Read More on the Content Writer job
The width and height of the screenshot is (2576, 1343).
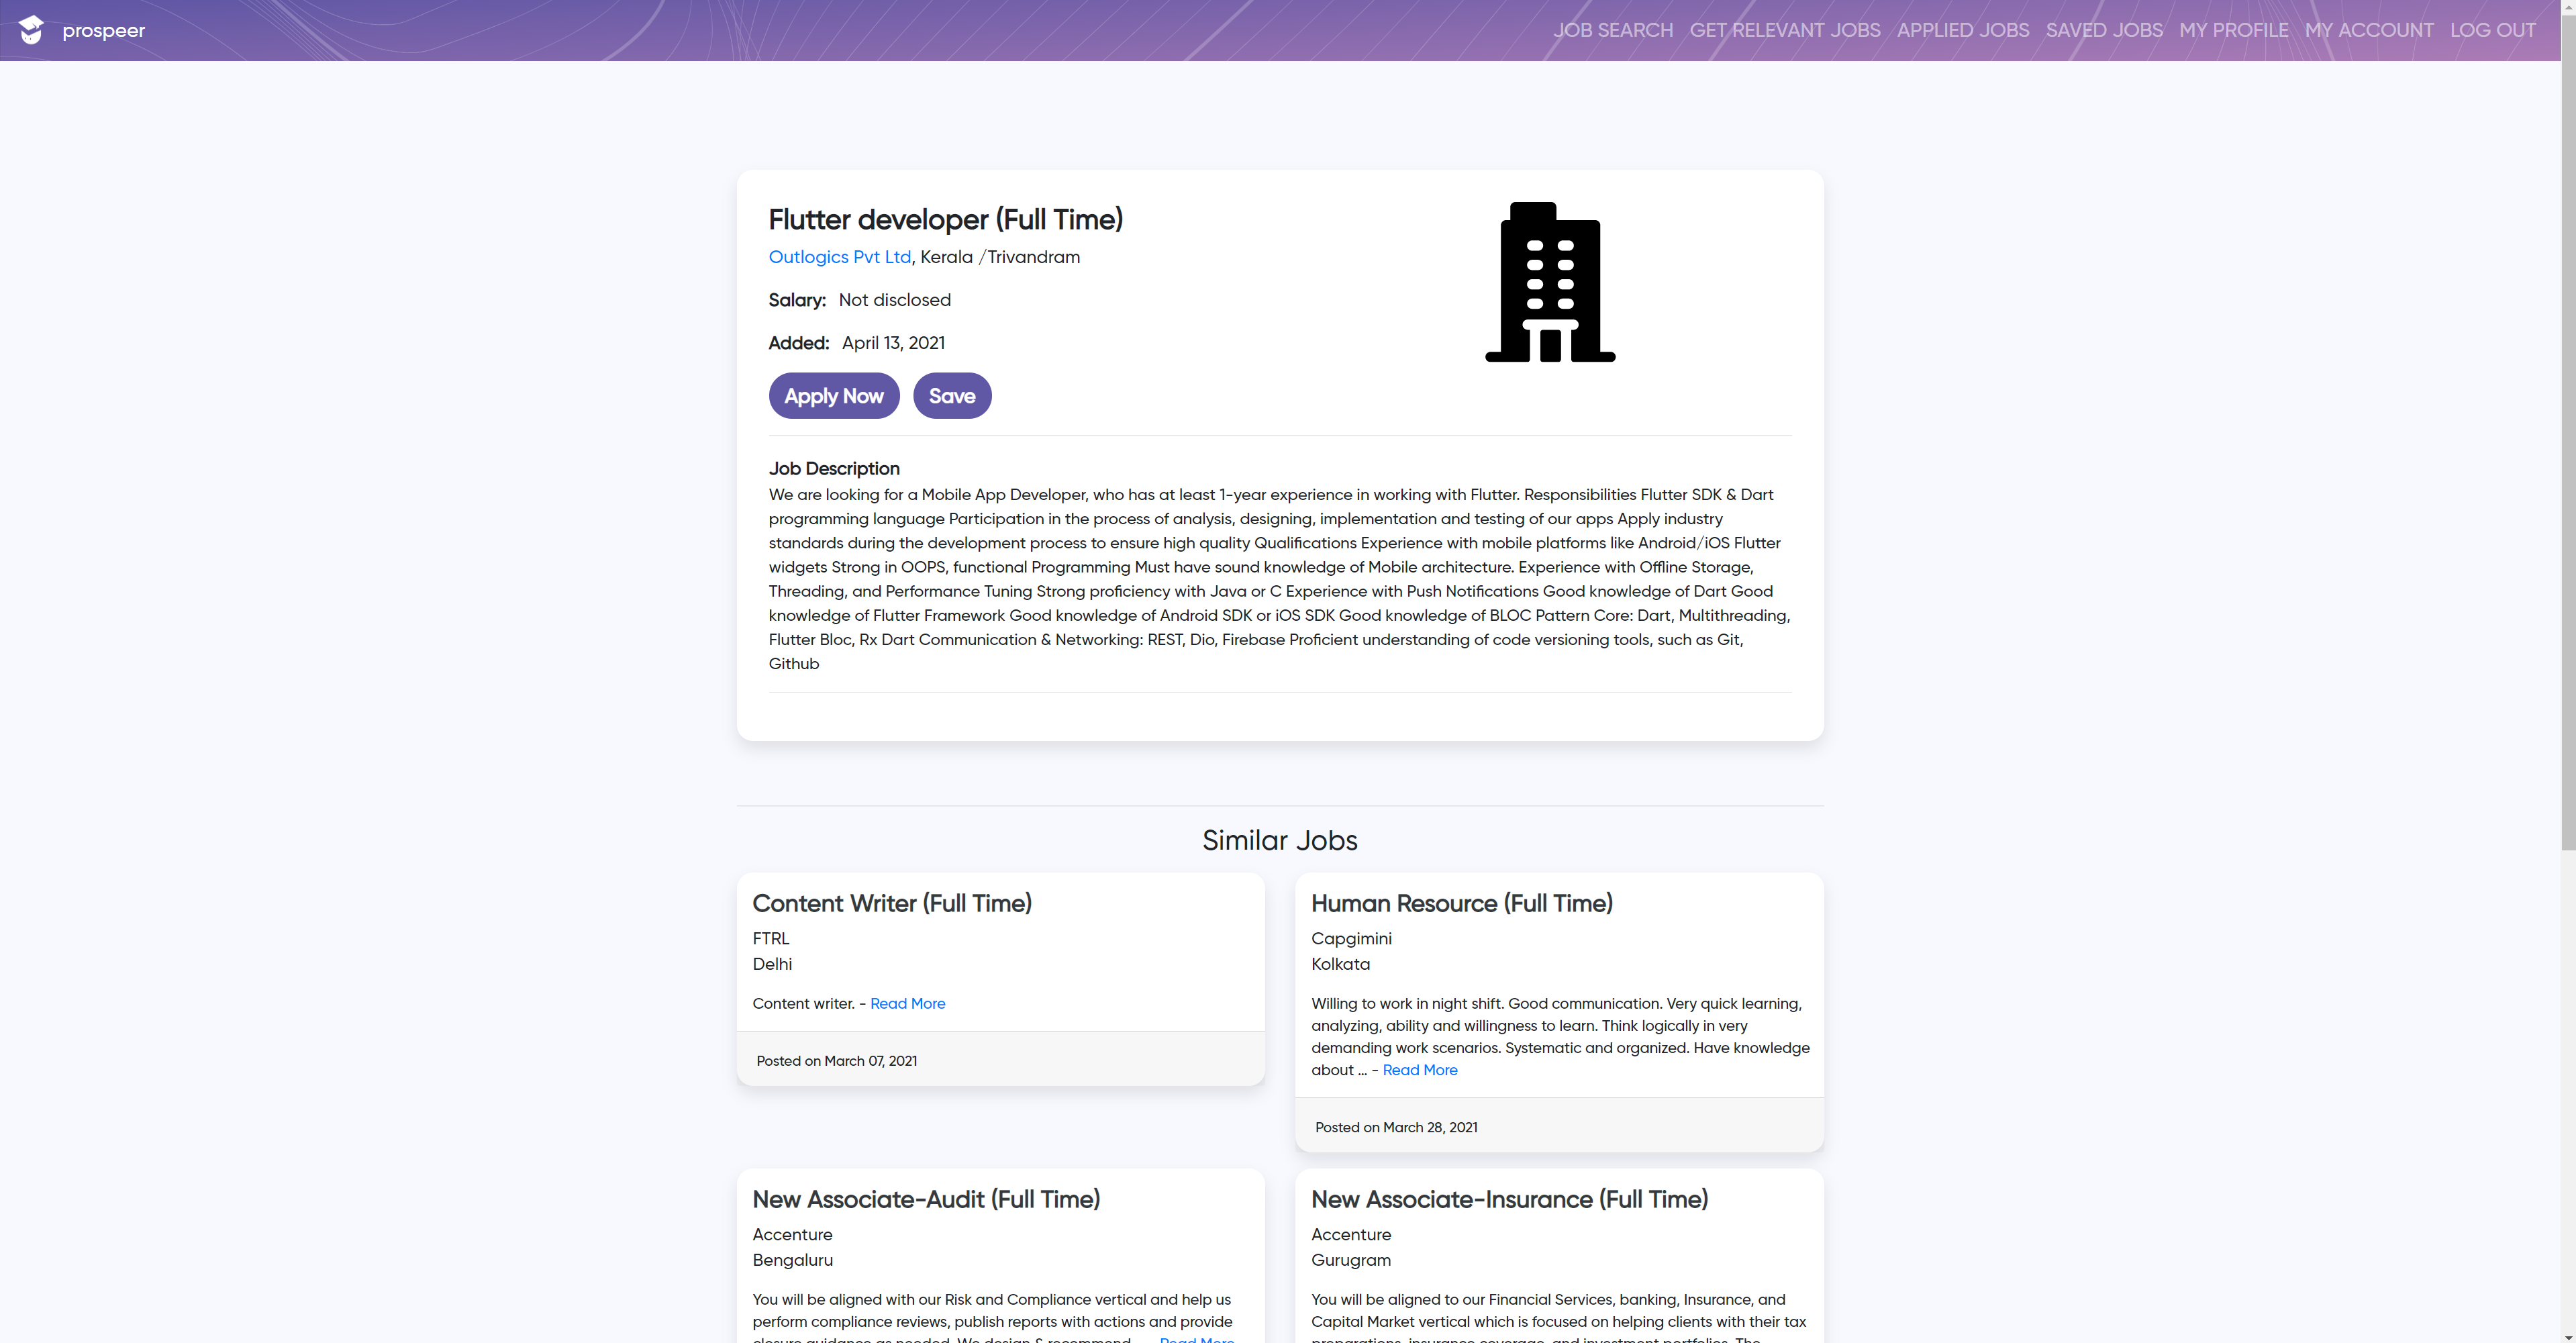[x=907, y=1003]
